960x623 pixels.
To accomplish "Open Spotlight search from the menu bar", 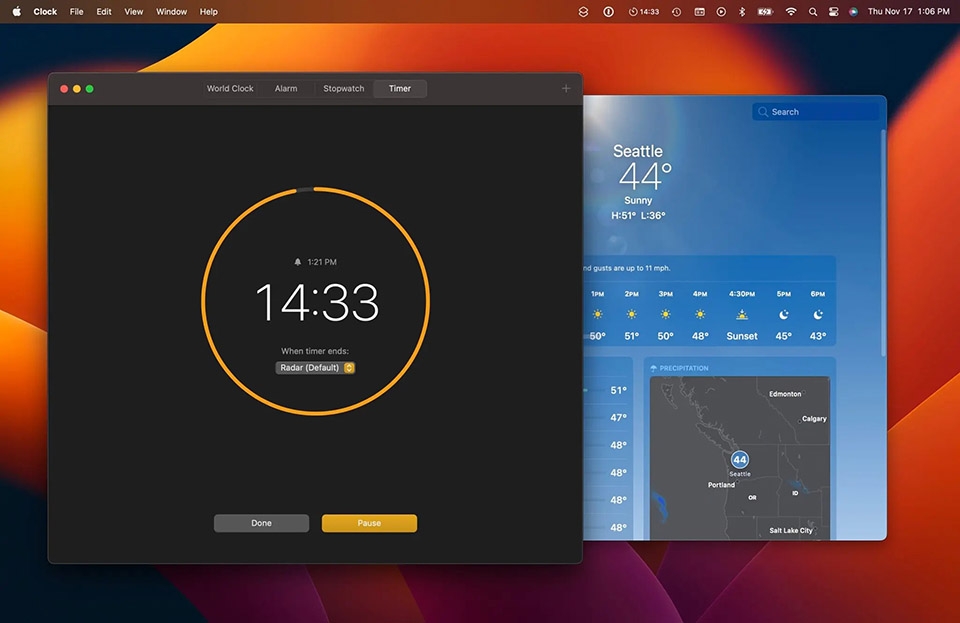I will coord(812,12).
